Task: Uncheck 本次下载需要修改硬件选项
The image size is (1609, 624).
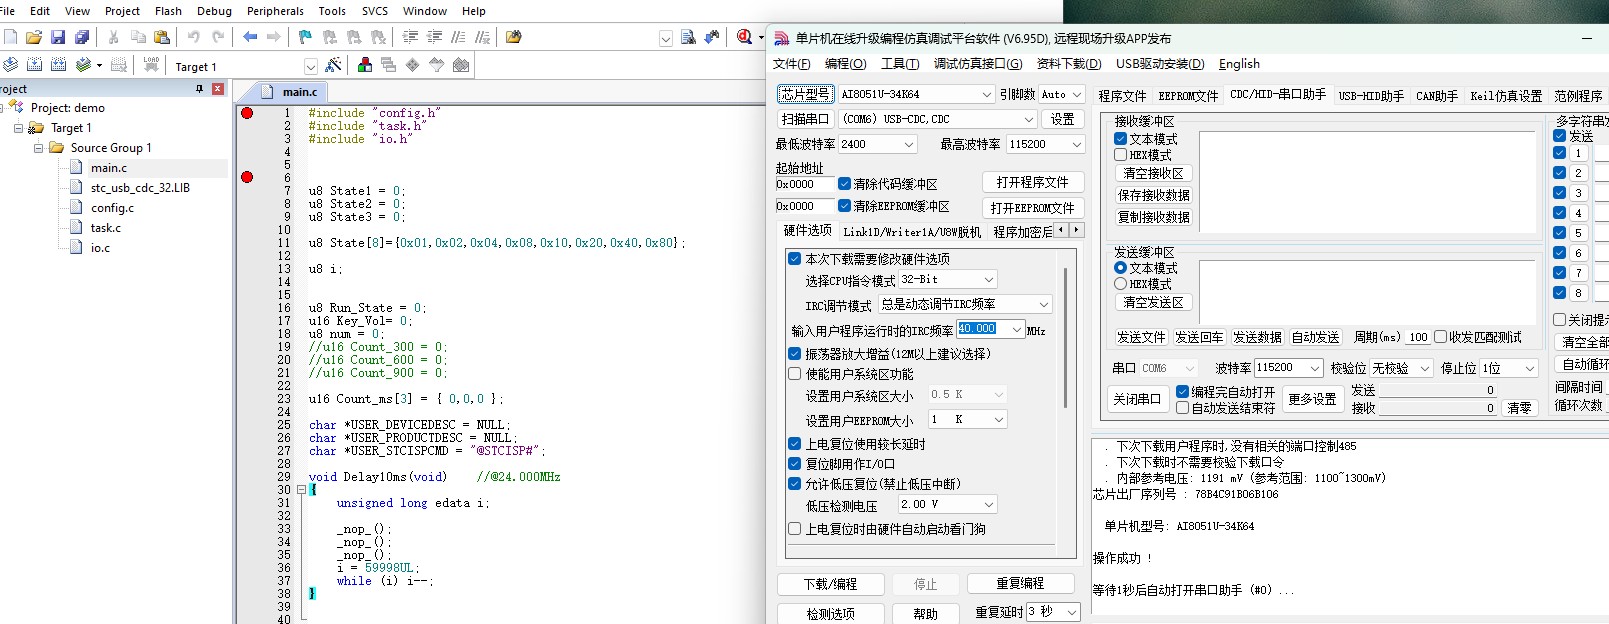Action: click(x=794, y=259)
